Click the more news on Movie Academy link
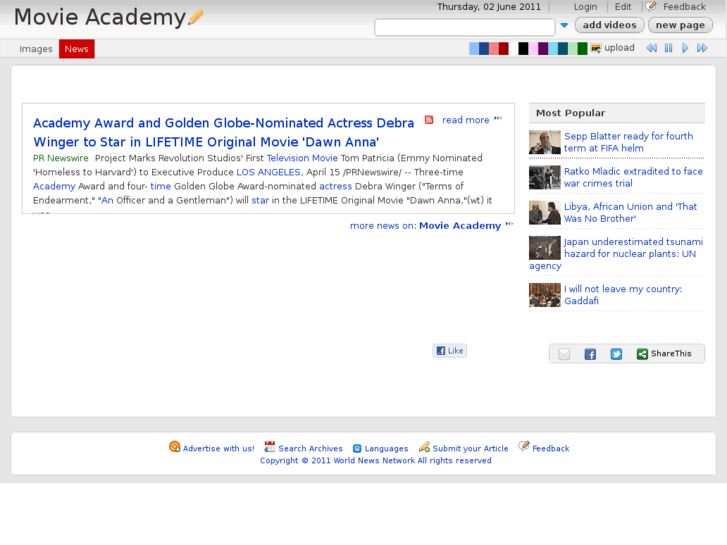727x545 pixels. click(x=425, y=226)
